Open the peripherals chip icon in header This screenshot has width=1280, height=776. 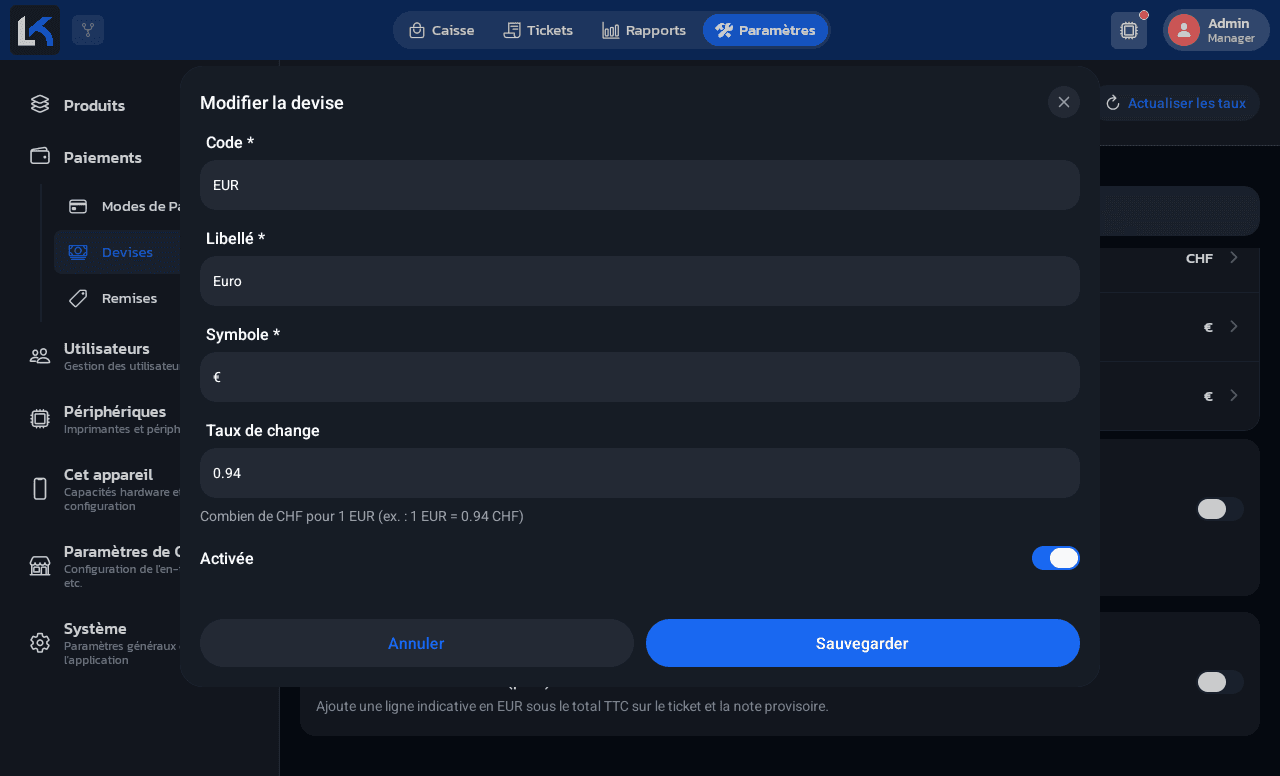coord(1129,30)
